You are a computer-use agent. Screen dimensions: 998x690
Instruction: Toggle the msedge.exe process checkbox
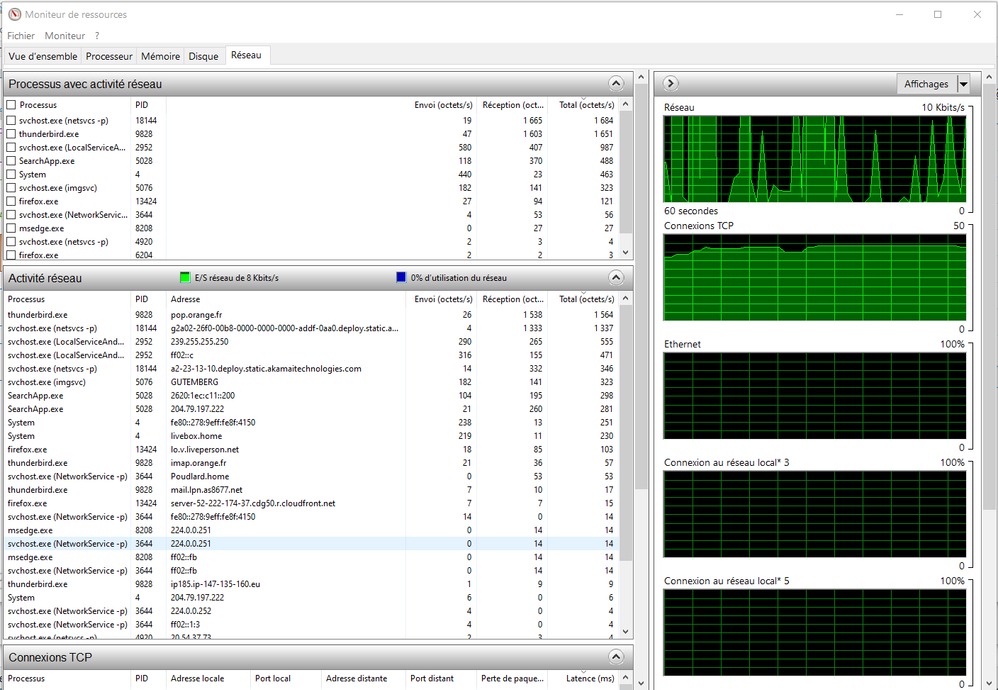tap(12, 228)
